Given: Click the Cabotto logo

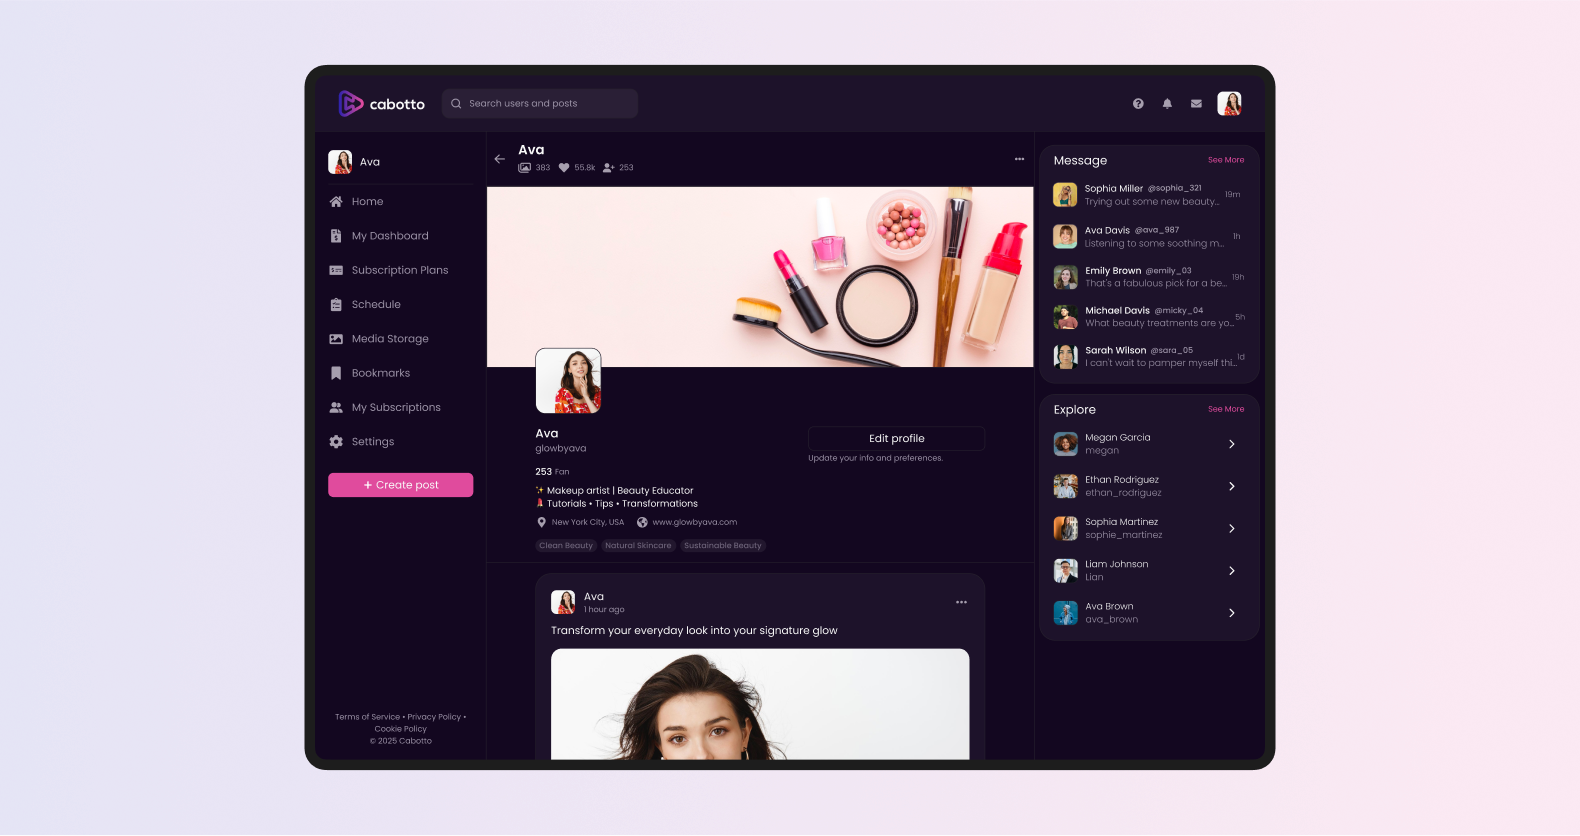Looking at the screenshot, I should click(x=381, y=104).
